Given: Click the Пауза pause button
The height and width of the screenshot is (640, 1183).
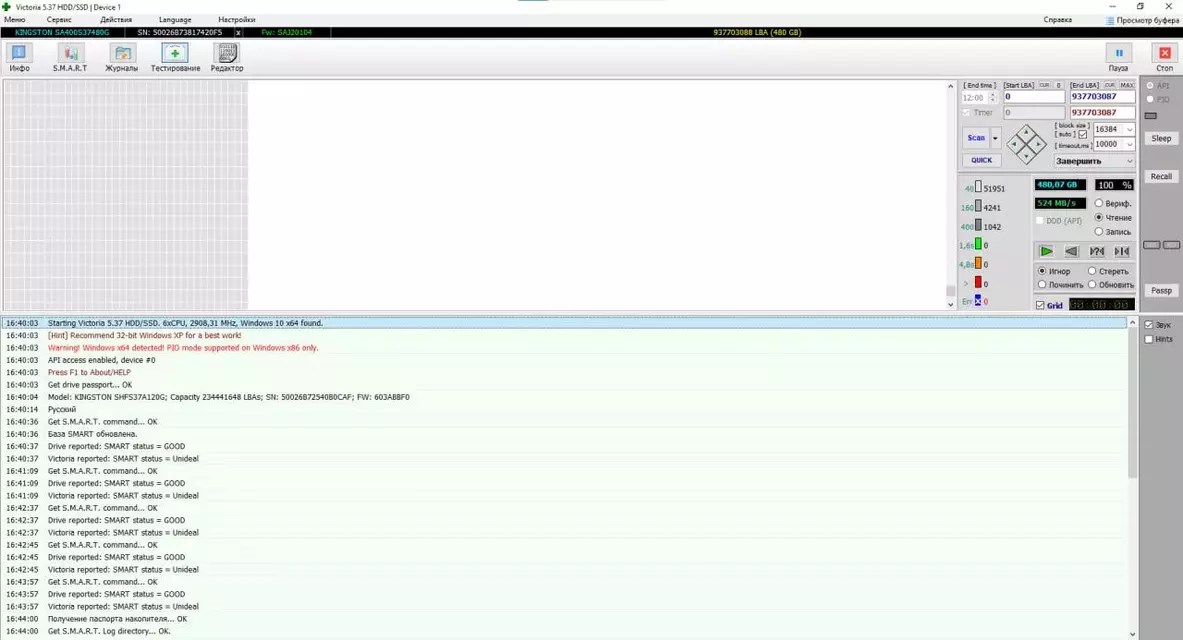Looking at the screenshot, I should click(x=1118, y=57).
